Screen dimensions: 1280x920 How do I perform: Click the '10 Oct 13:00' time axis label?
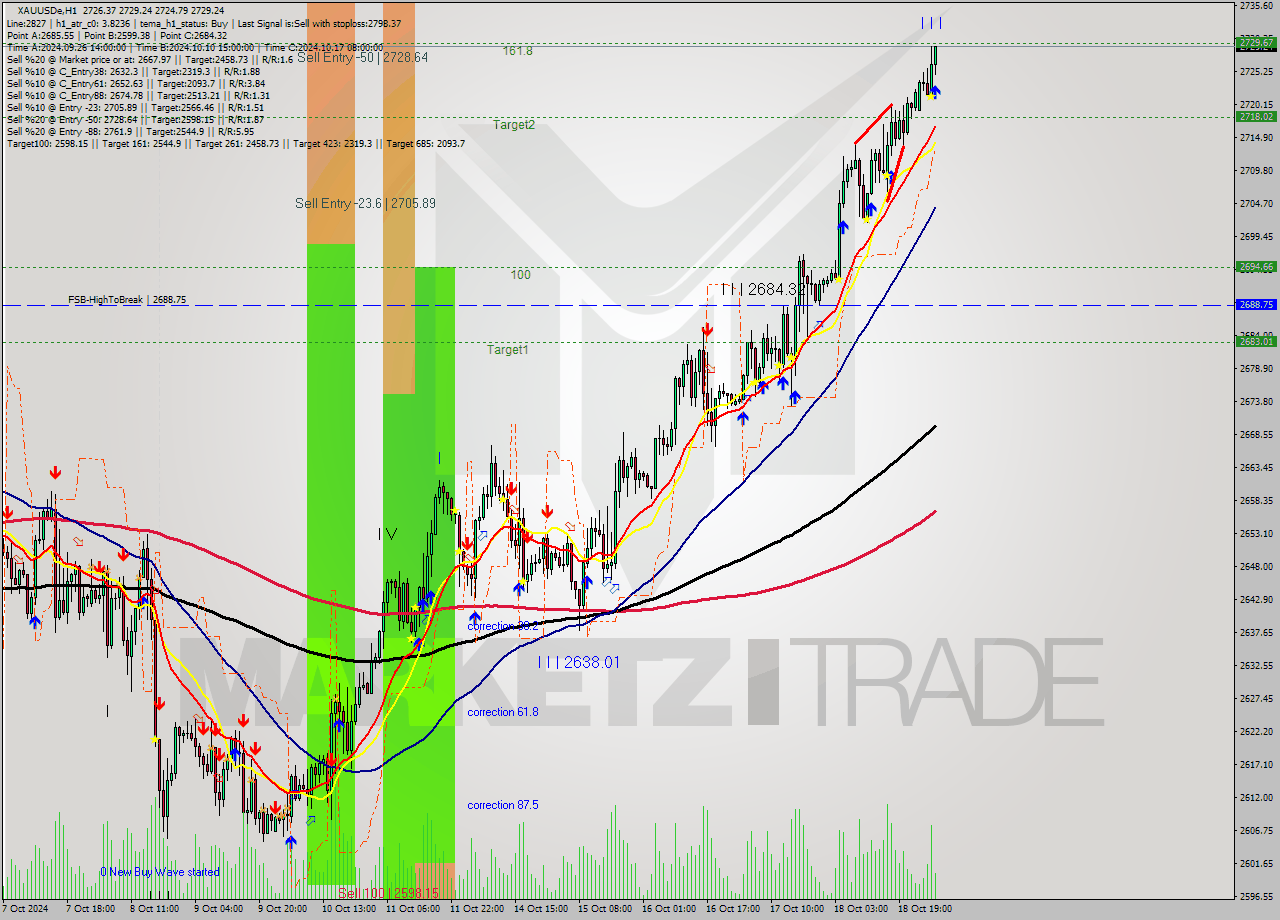click(x=348, y=909)
